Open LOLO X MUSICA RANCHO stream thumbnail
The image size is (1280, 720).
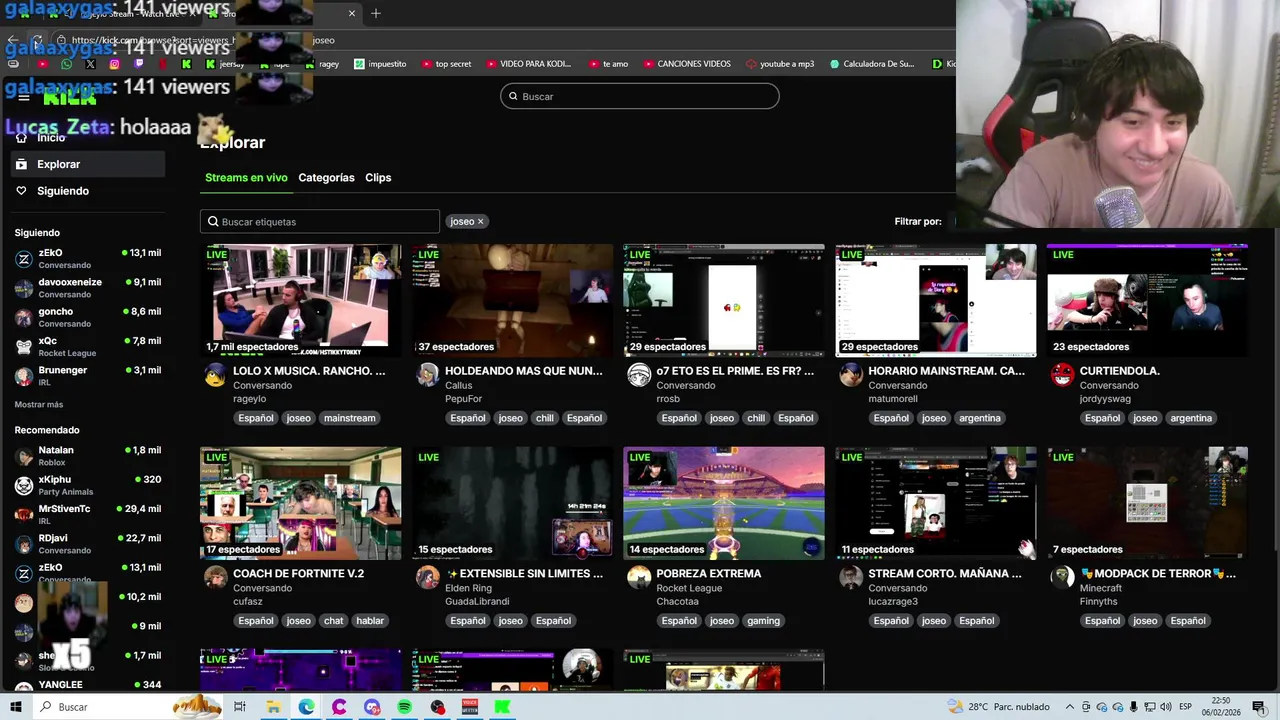300,300
